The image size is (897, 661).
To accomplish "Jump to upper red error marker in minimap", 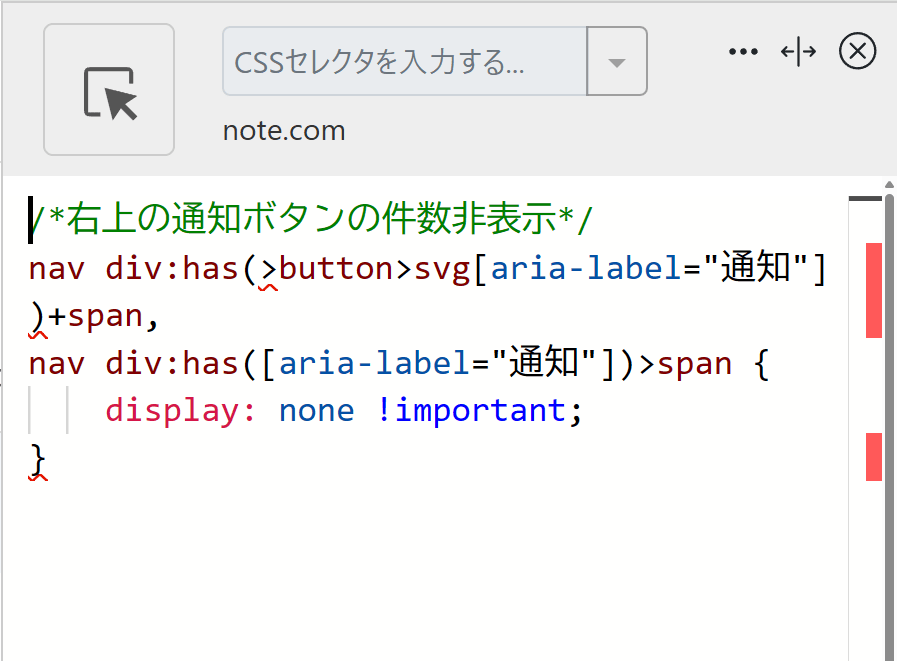I will click(x=873, y=290).
